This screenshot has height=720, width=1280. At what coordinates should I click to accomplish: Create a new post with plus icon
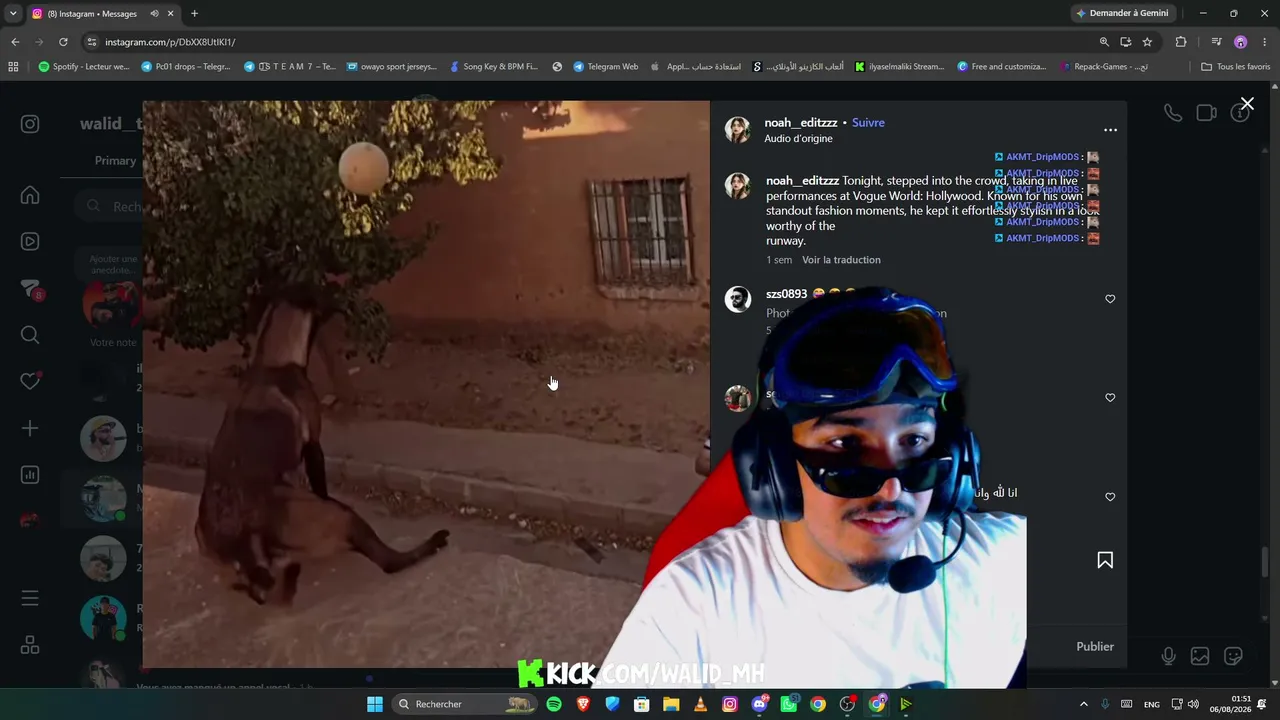pyautogui.click(x=30, y=429)
